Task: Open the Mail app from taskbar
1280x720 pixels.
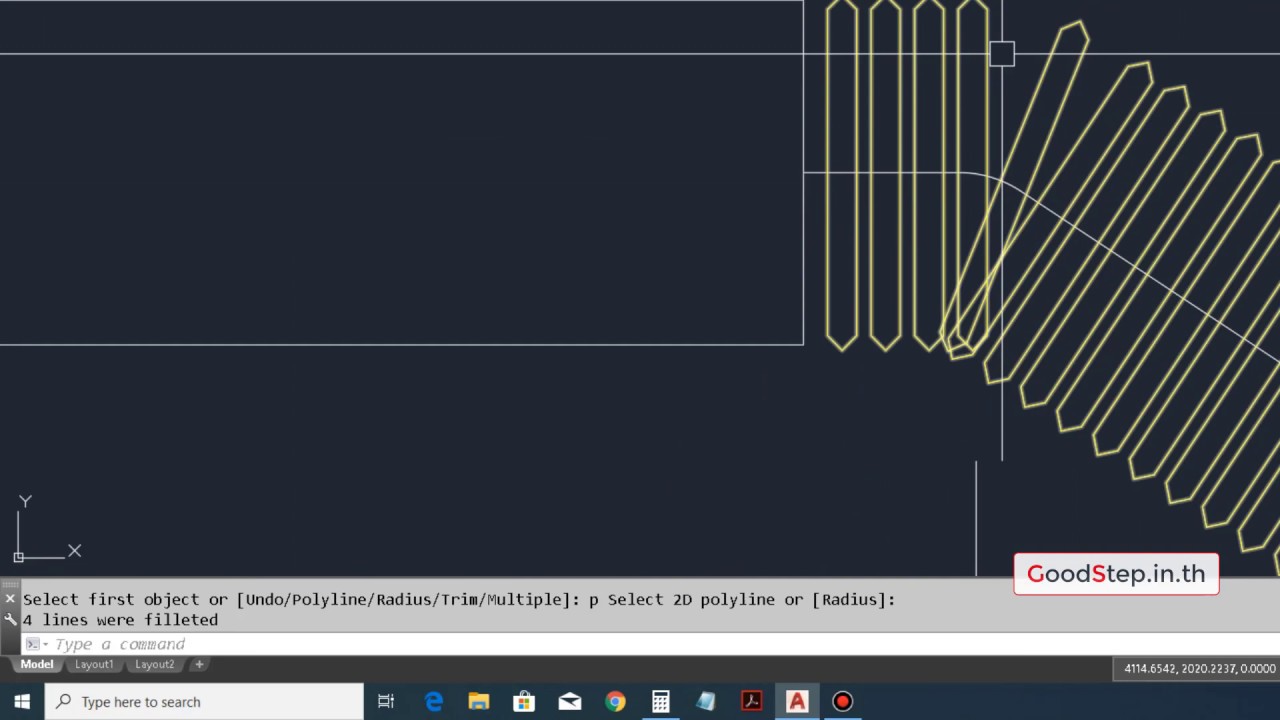Action: click(570, 702)
